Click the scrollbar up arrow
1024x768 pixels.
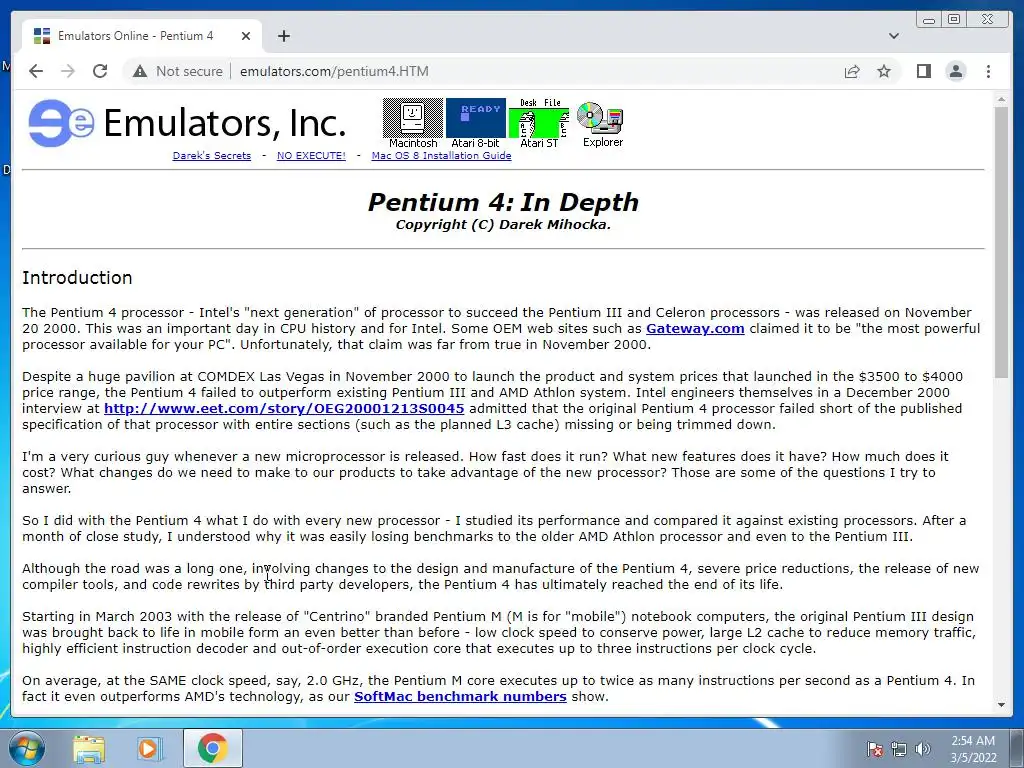[x=1001, y=99]
